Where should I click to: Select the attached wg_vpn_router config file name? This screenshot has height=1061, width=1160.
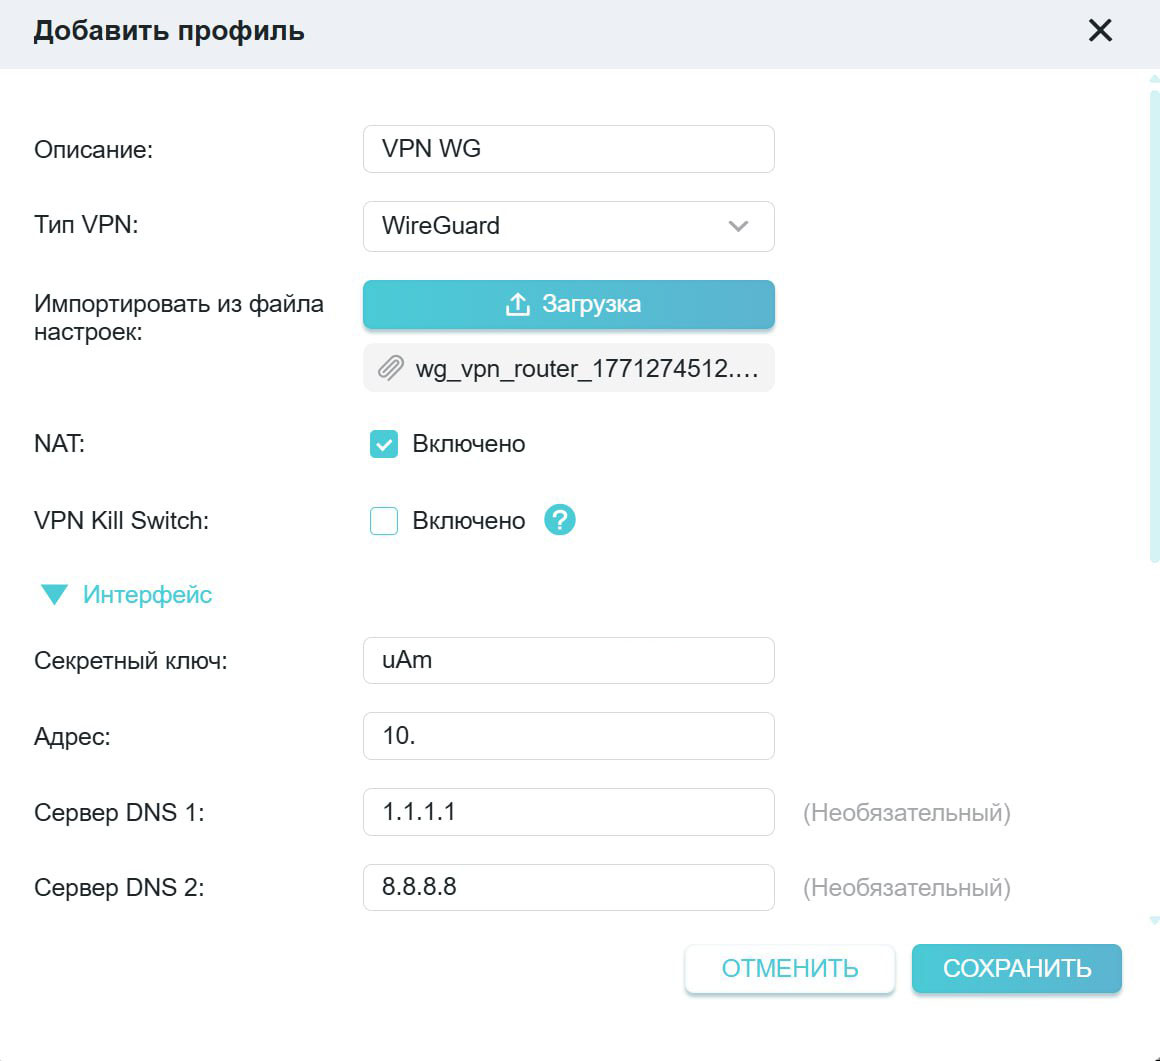click(587, 369)
